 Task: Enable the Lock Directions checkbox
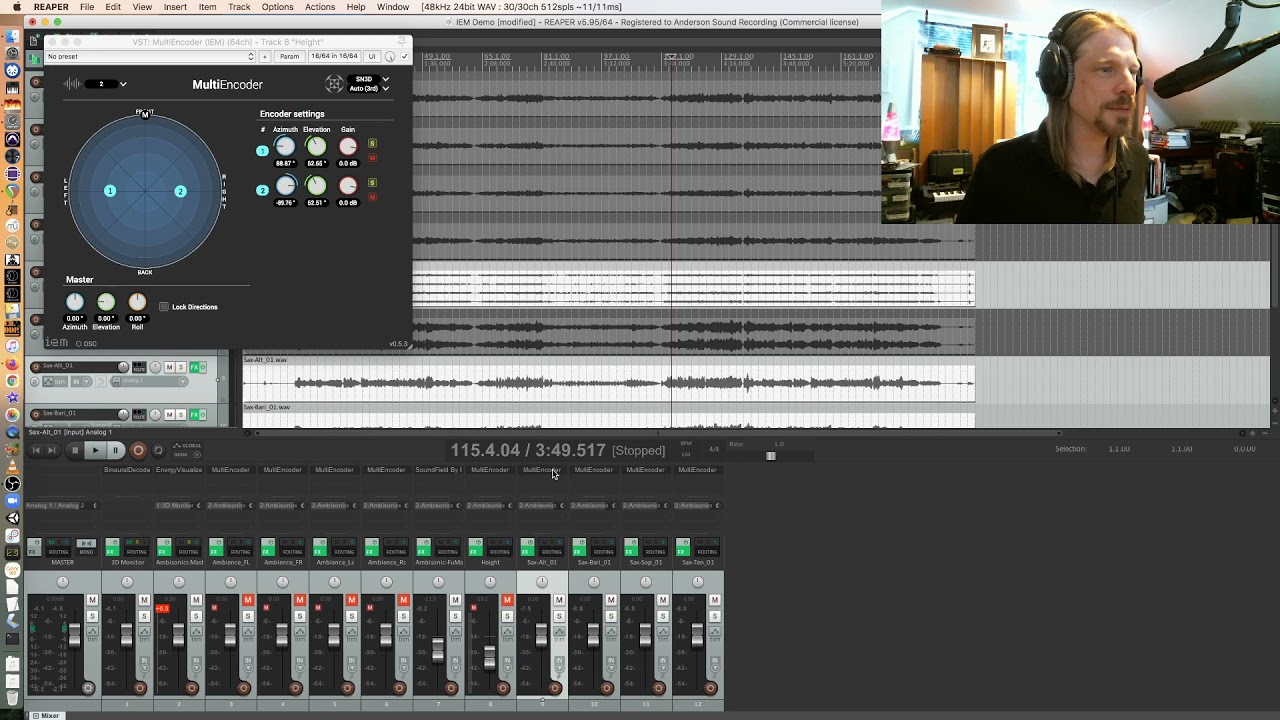164,307
